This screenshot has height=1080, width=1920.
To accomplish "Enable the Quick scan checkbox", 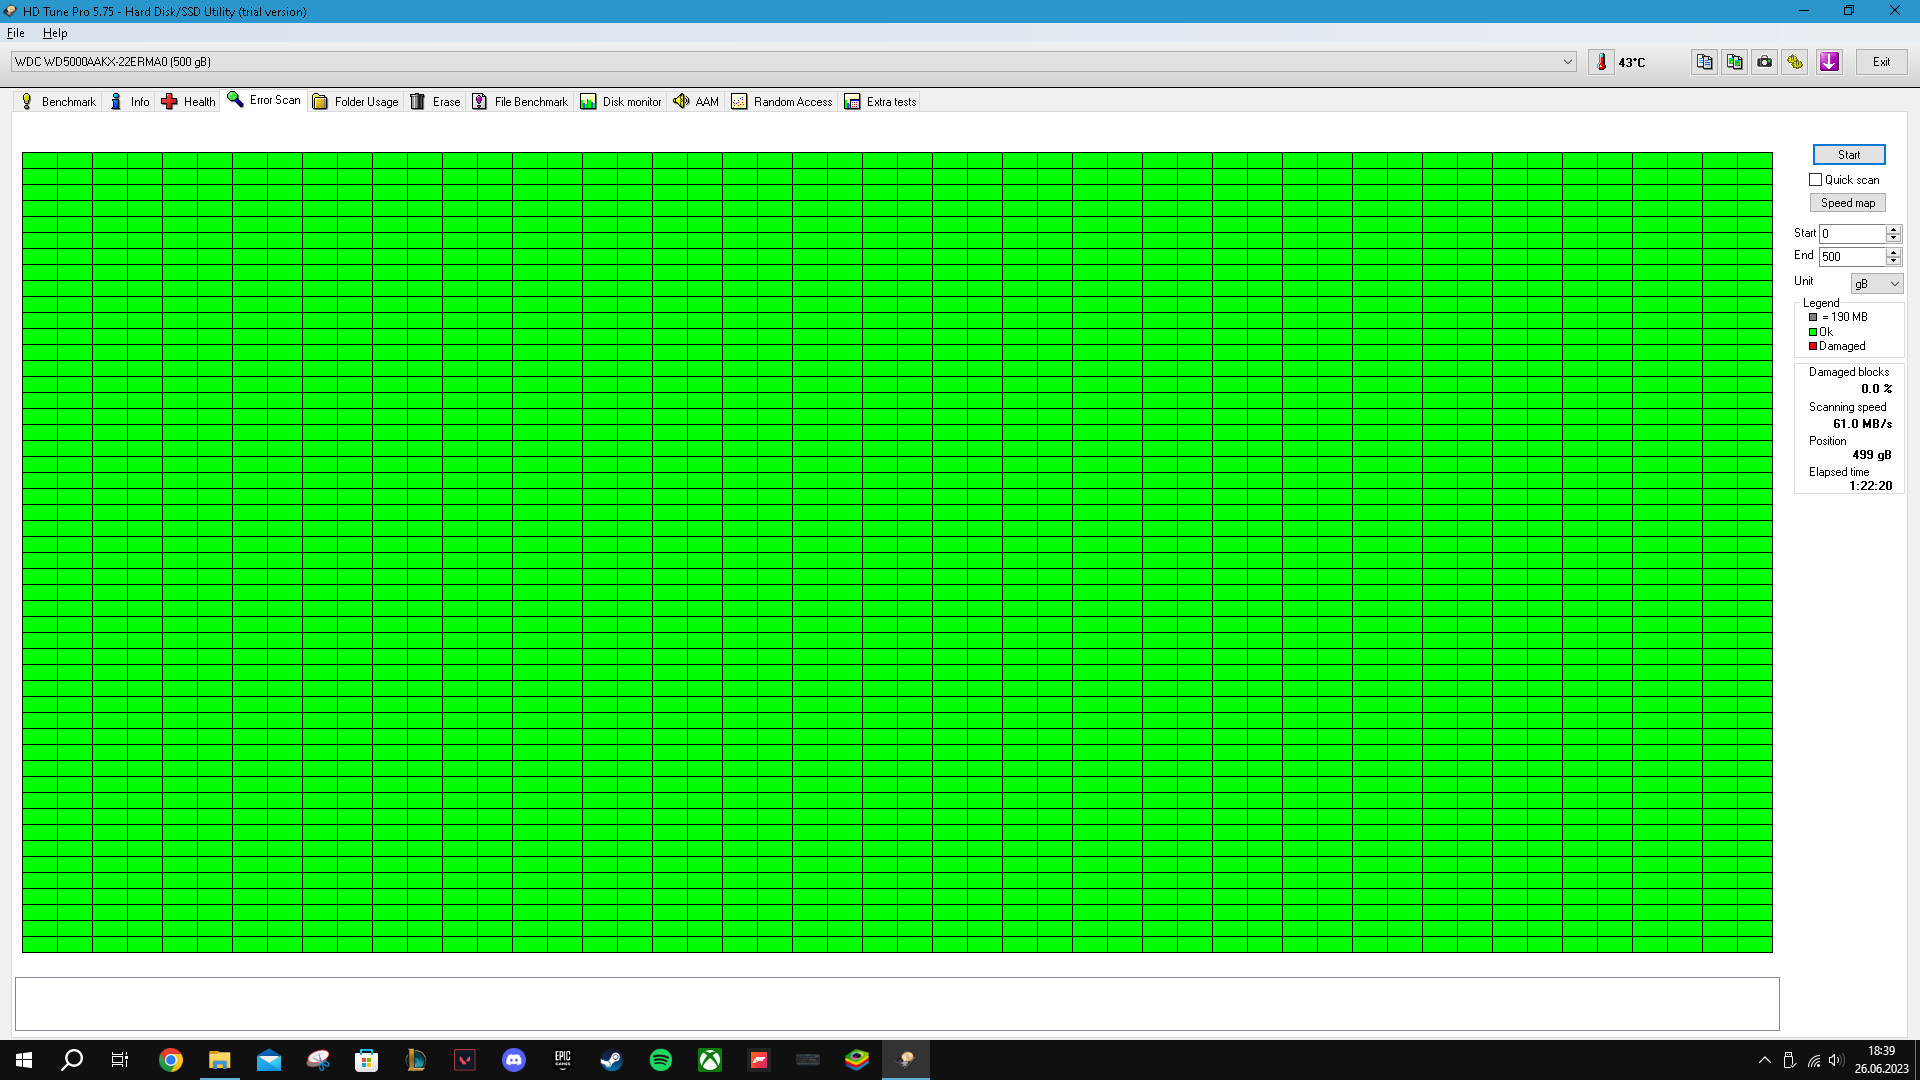I will pyautogui.click(x=1816, y=179).
